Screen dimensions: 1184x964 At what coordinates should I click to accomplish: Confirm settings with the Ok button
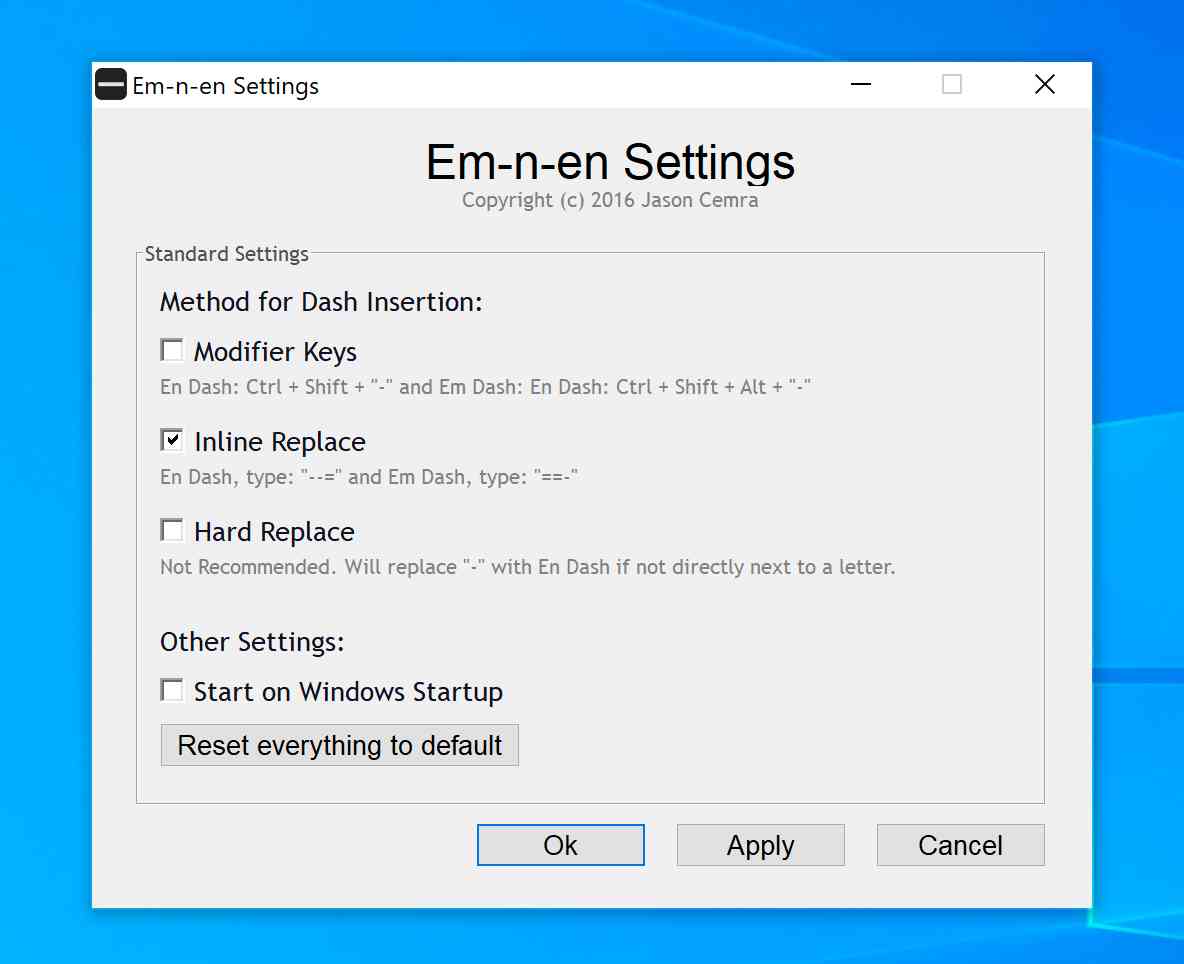[x=560, y=845]
